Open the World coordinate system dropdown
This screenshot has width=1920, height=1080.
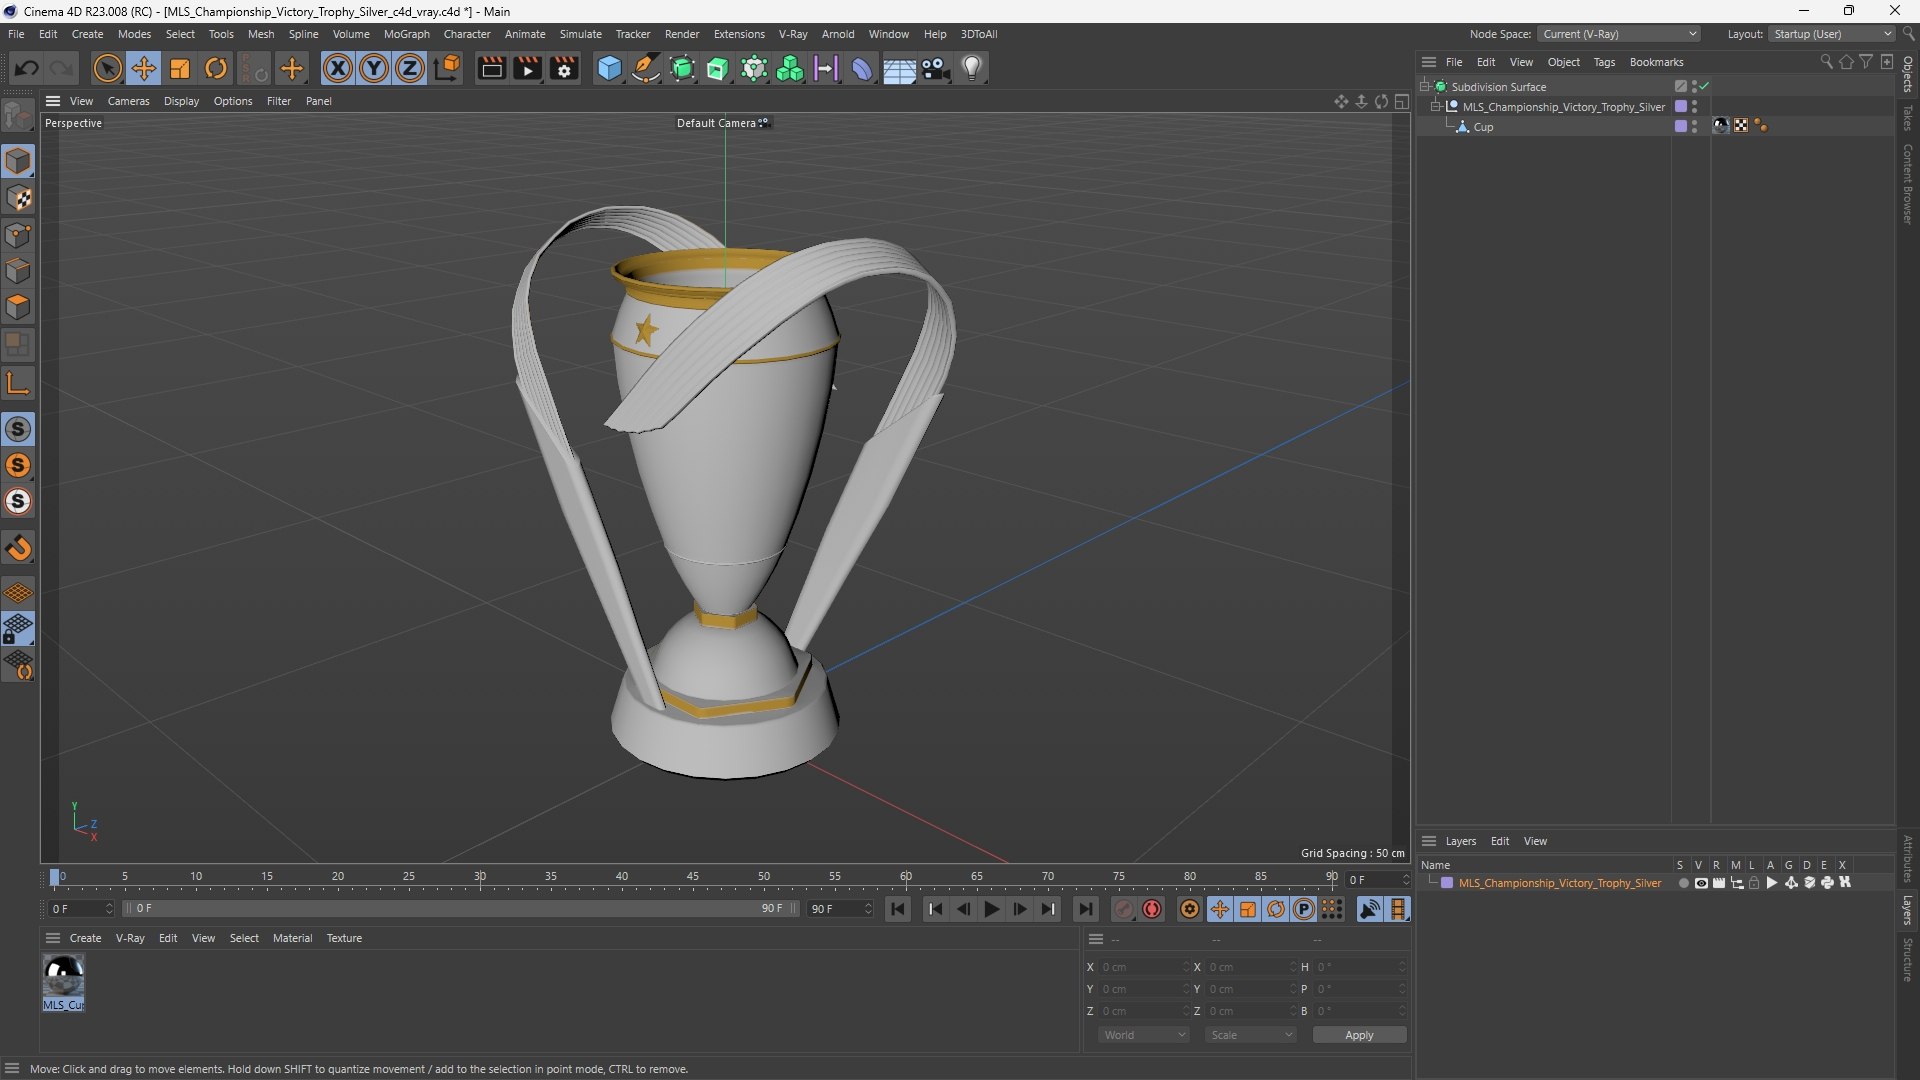1143,1035
